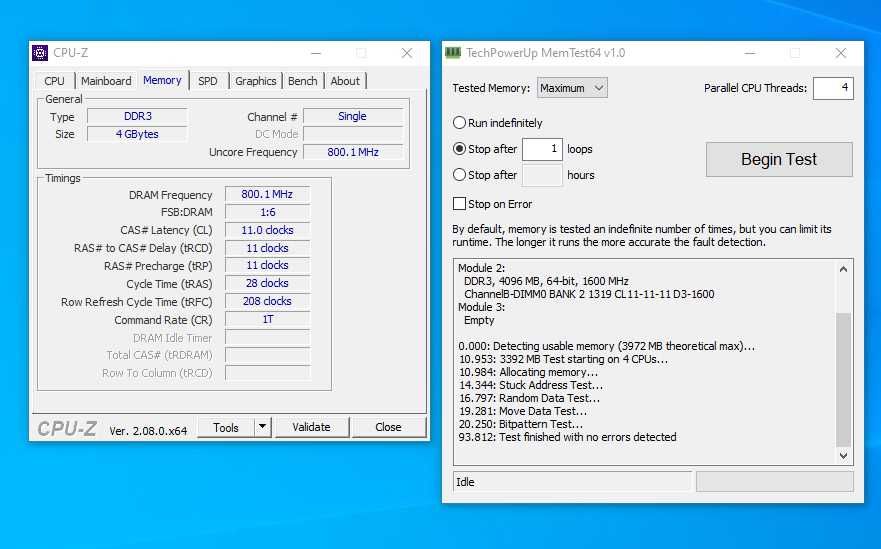Click the tRCD delay 11 clocks value
Viewport: 881px width, 549px height.
coord(267,248)
